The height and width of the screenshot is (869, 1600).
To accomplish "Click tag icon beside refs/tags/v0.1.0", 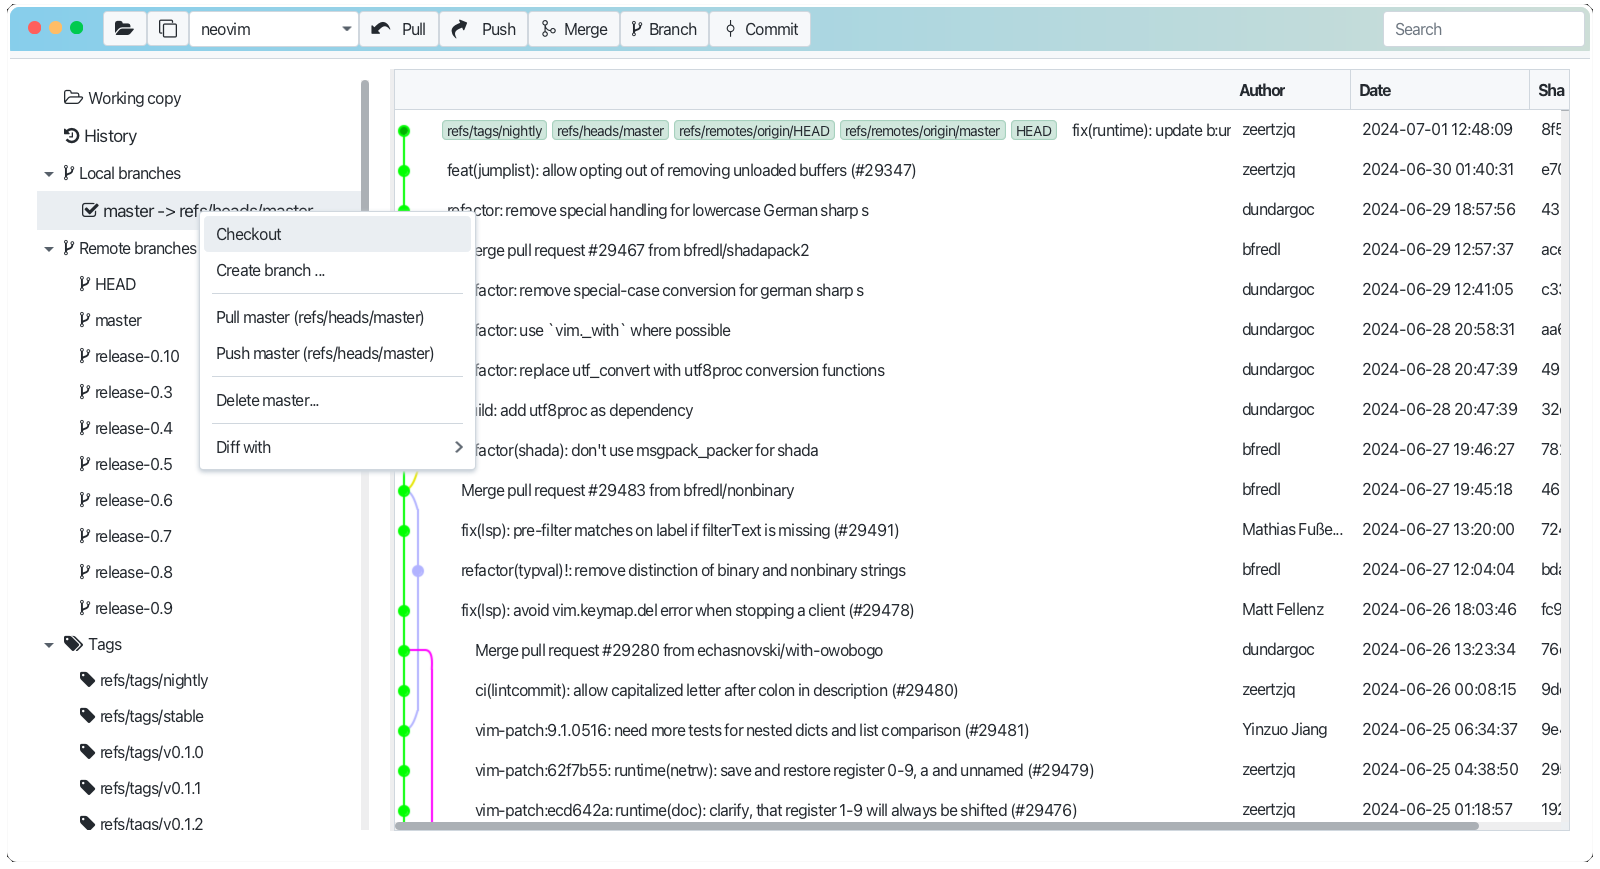I will 87,752.
